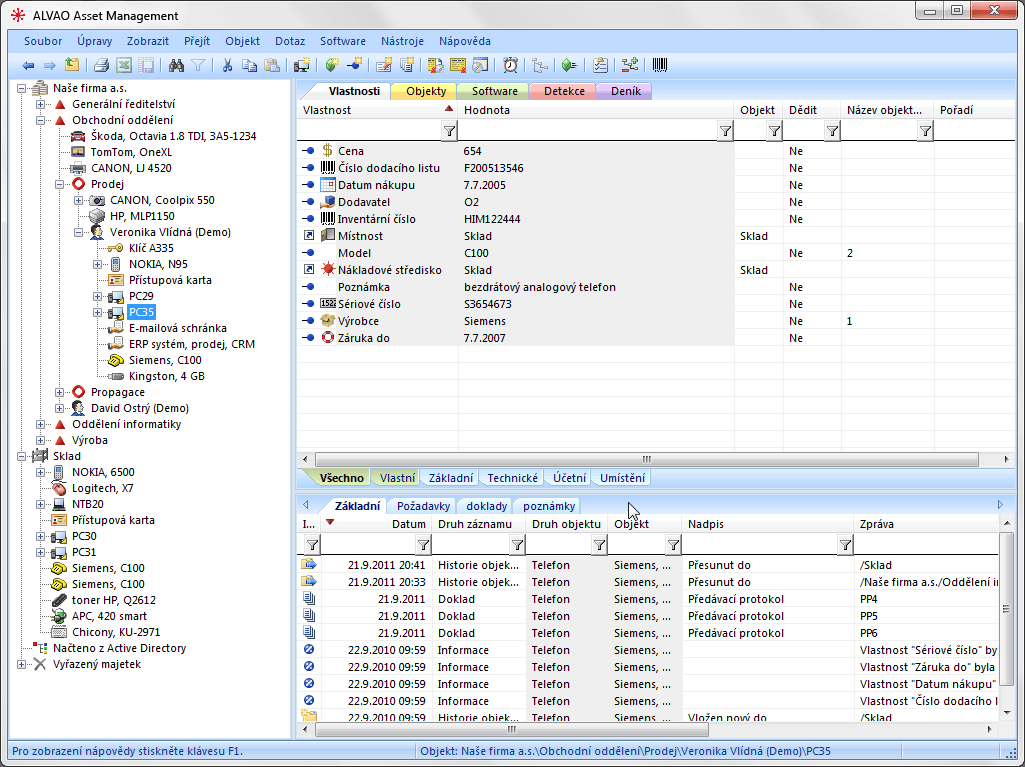
Task: Click the Export to Excel icon
Action: [123, 66]
